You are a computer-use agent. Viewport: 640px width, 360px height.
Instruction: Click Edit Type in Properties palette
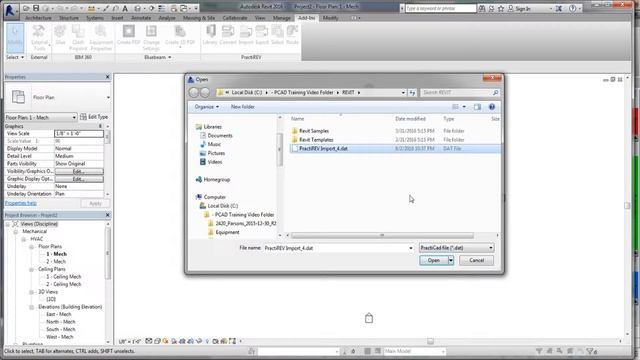point(94,117)
